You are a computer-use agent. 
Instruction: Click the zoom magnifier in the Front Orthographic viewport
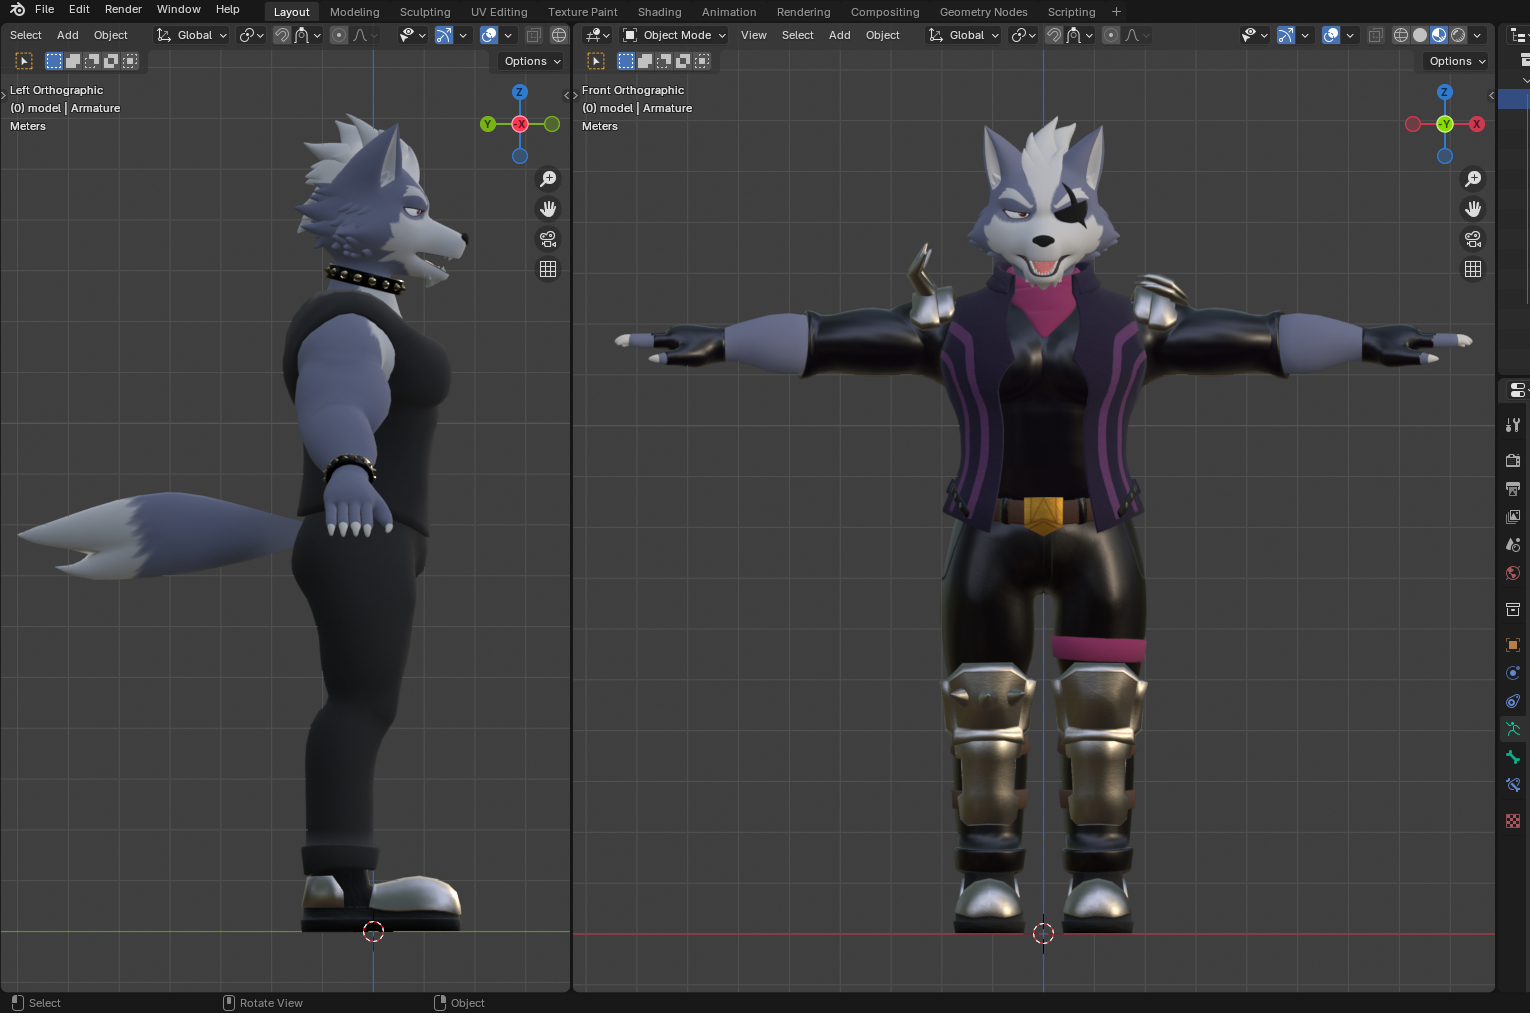pos(1473,179)
